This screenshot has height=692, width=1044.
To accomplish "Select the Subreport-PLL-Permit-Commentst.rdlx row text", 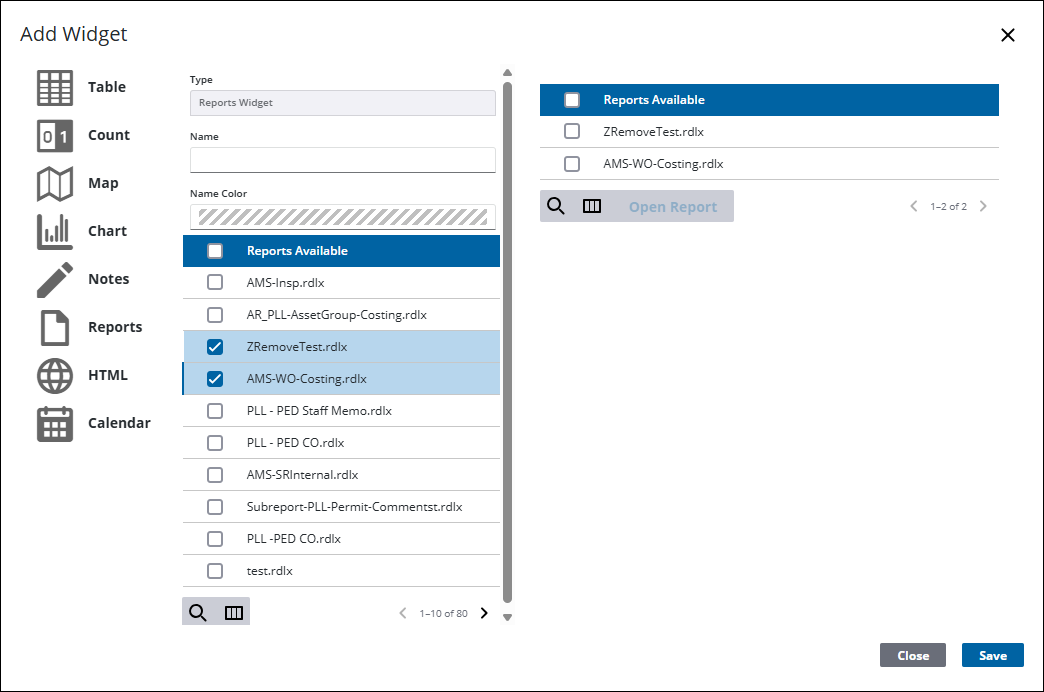I will [x=354, y=507].
